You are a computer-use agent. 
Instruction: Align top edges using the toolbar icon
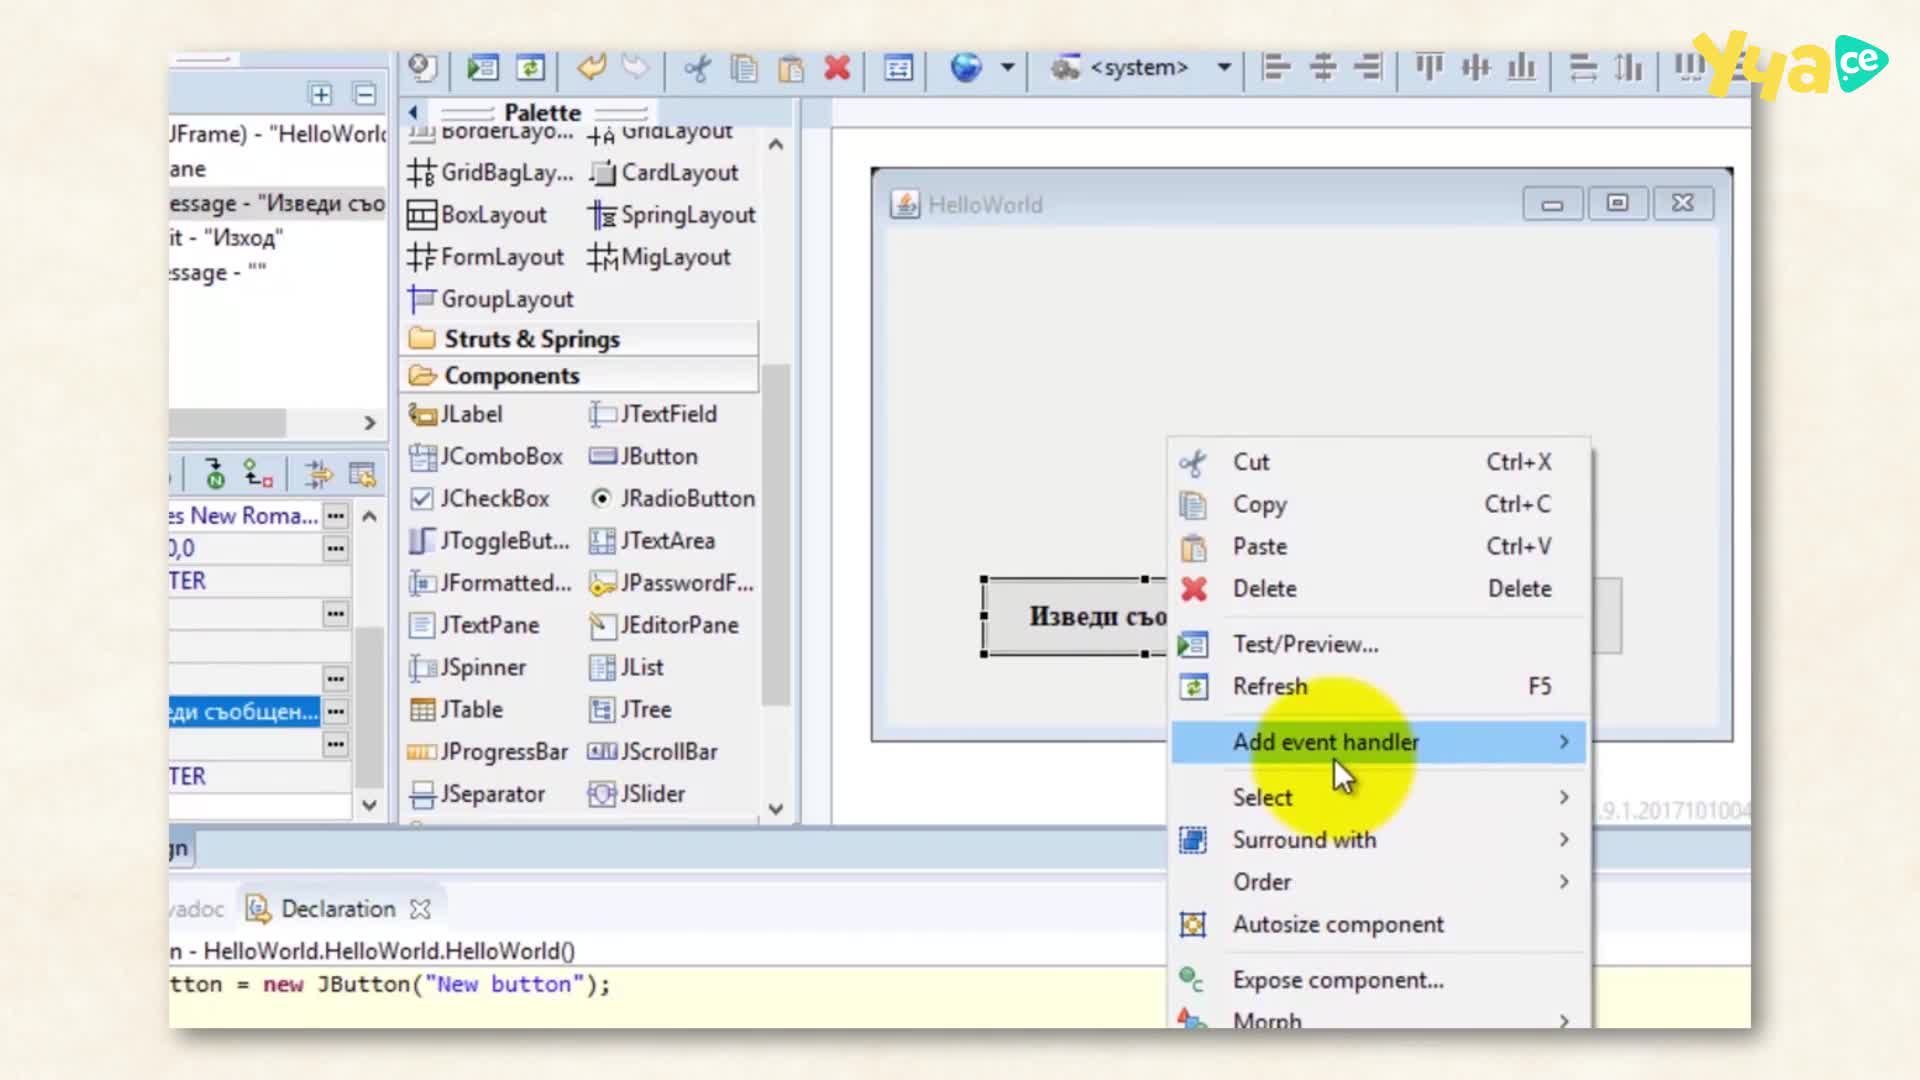coord(1429,68)
